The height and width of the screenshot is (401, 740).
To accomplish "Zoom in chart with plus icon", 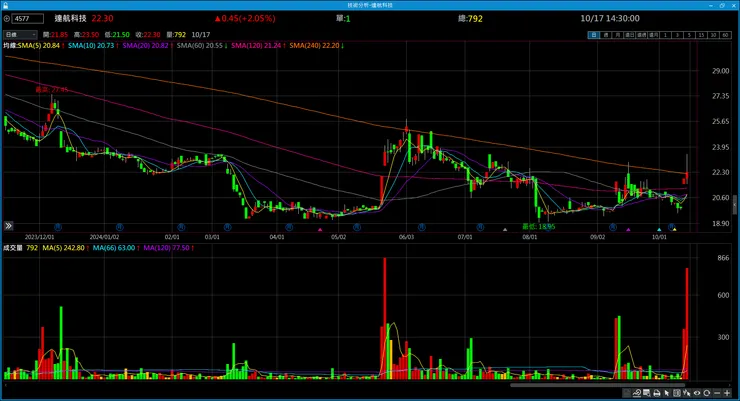I will (727, 393).
